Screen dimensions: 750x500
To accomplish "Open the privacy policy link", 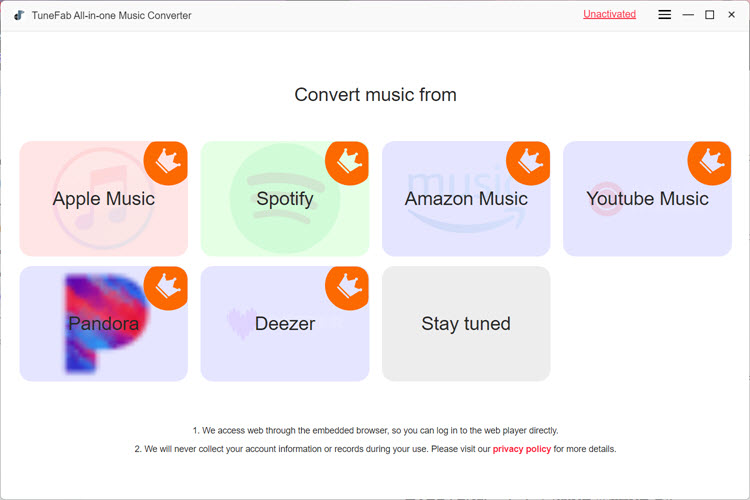I will click(x=522, y=449).
